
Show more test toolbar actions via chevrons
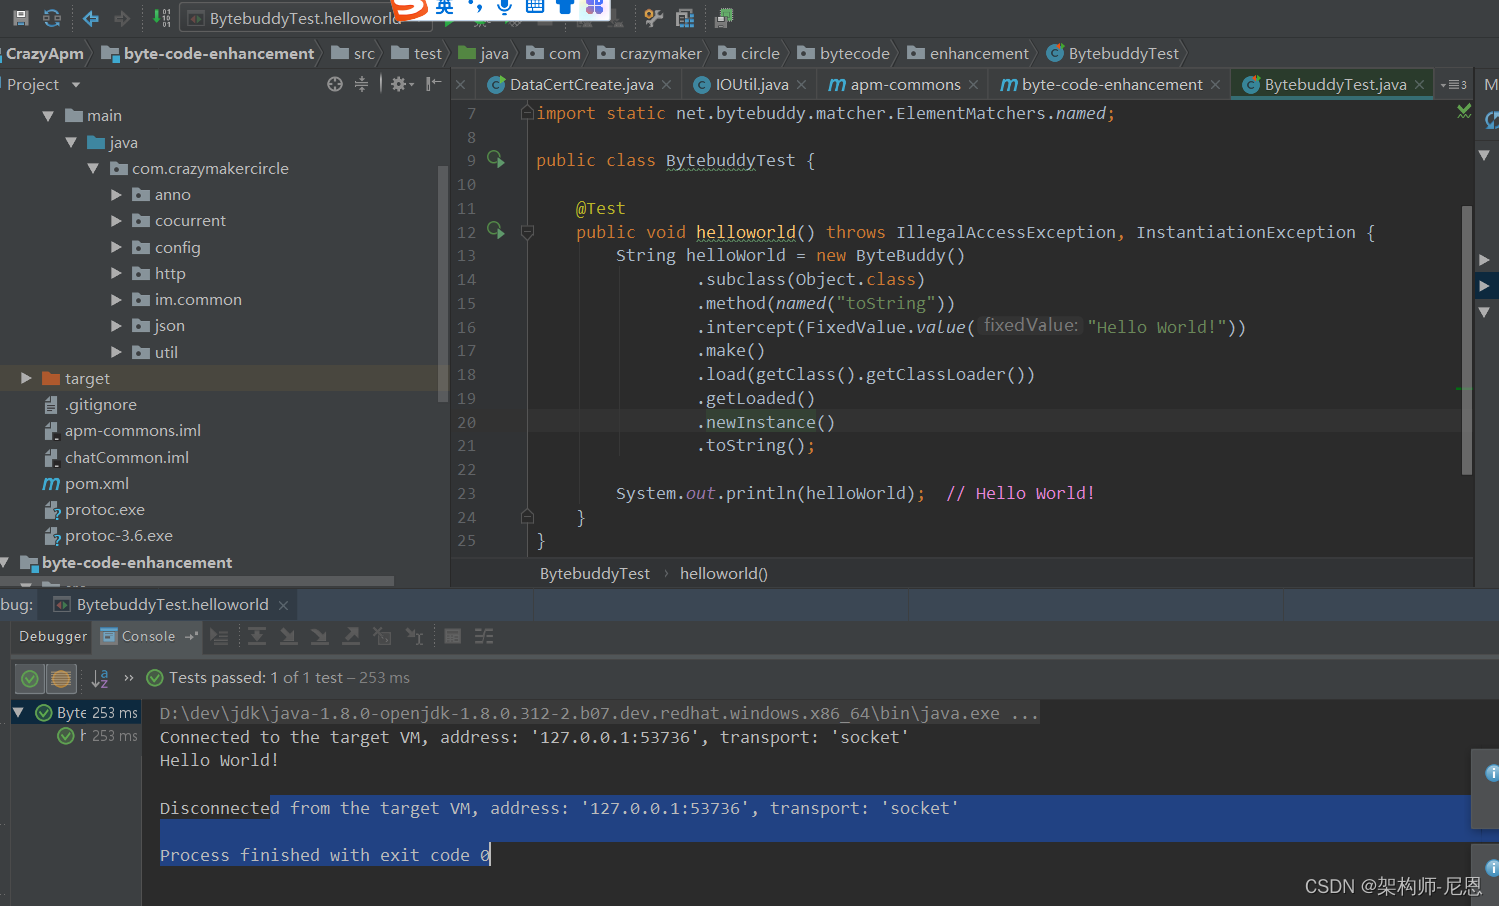129,678
